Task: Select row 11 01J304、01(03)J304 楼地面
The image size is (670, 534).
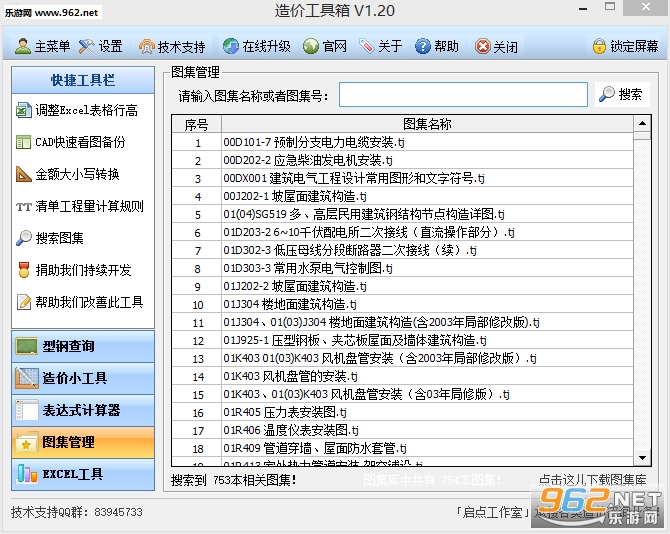Action: [403, 323]
